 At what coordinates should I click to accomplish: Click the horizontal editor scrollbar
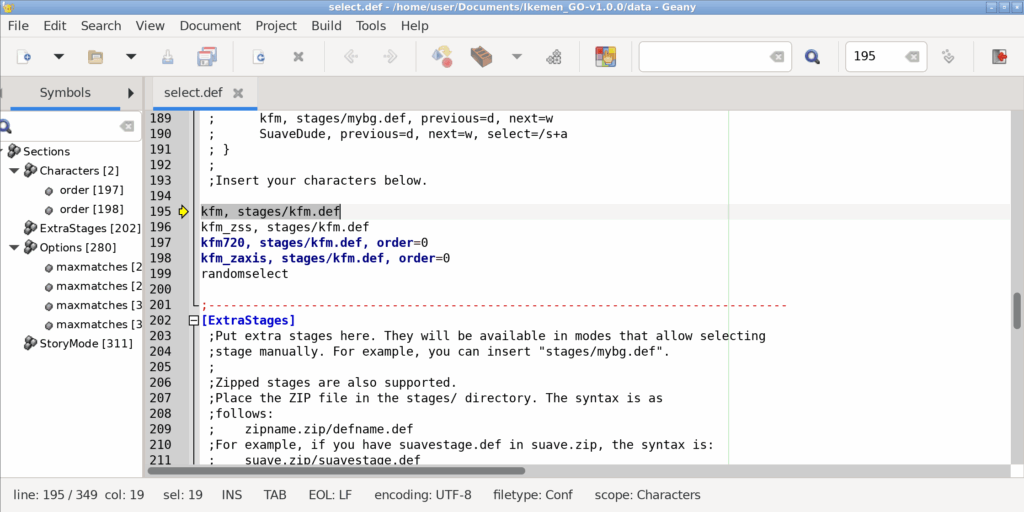tap(336, 470)
